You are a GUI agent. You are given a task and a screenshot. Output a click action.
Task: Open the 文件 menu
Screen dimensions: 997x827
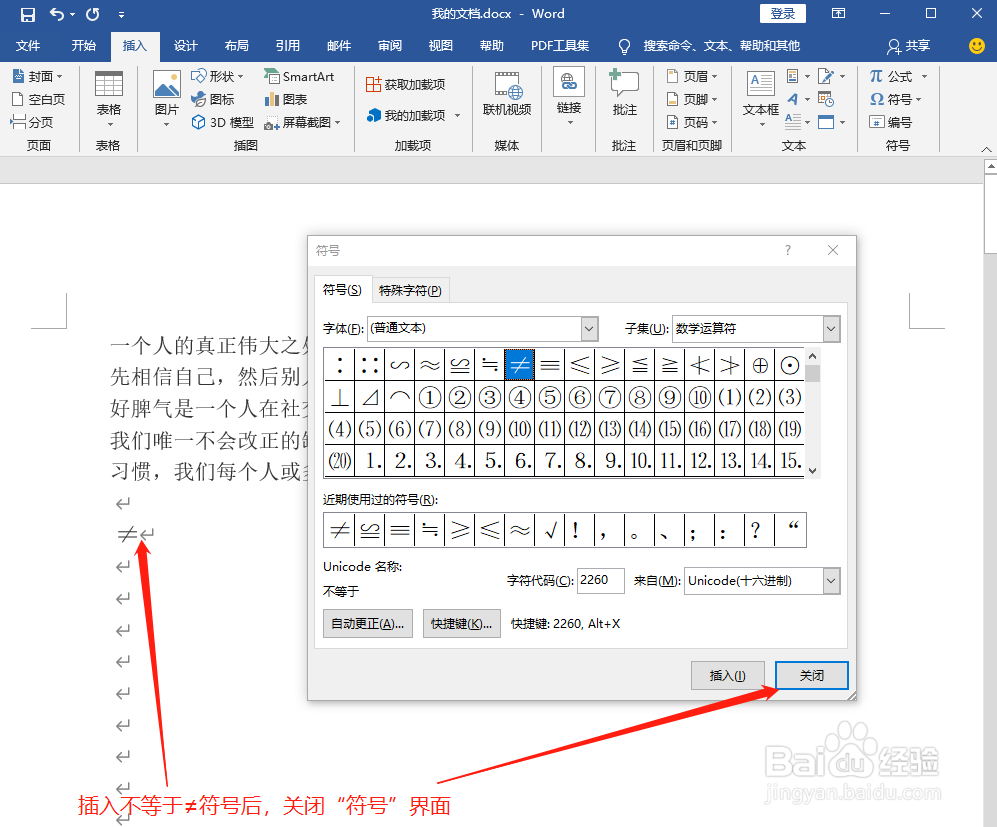(28, 46)
